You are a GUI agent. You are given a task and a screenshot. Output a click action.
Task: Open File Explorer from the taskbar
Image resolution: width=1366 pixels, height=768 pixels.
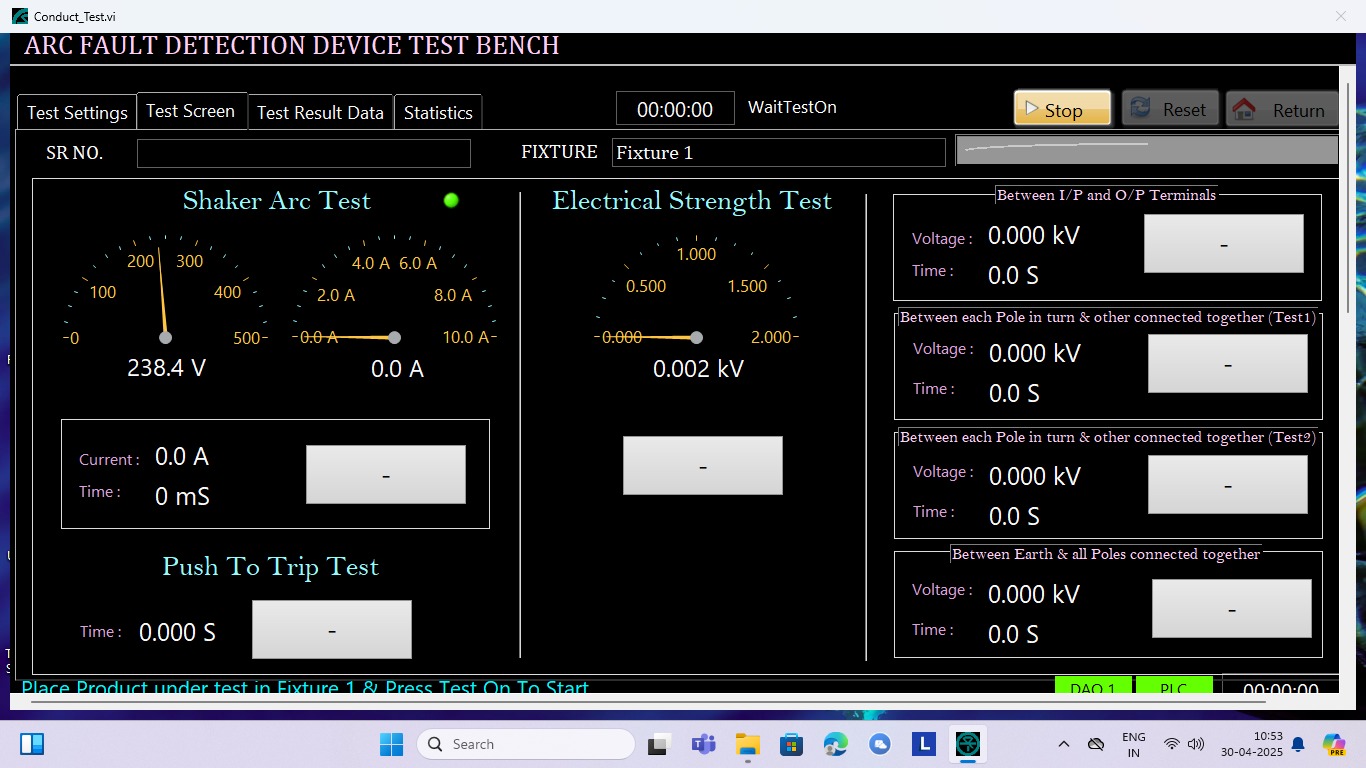748,744
